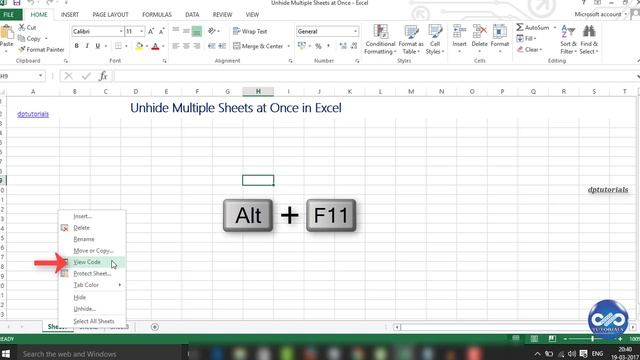Choose Select All Sheets from context menu
The height and width of the screenshot is (360, 640).
(x=92, y=321)
